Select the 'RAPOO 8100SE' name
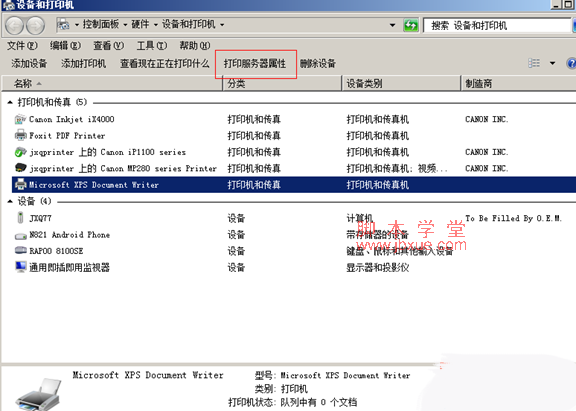The height and width of the screenshot is (411, 576). (x=56, y=251)
